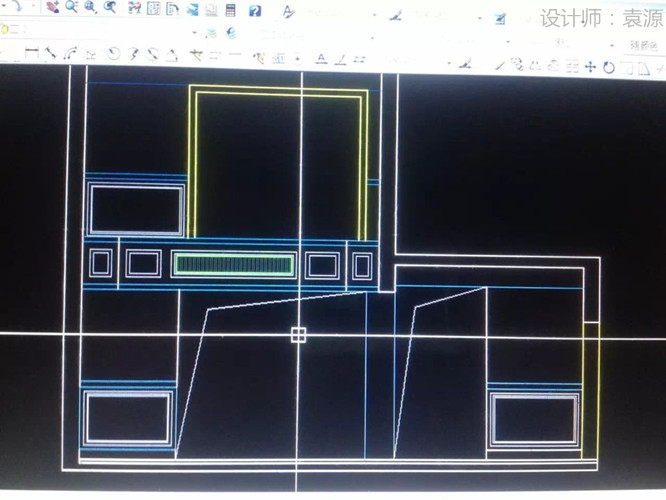The width and height of the screenshot is (666, 500).
Task: Open the QuickCalc calculator
Action: (231, 11)
